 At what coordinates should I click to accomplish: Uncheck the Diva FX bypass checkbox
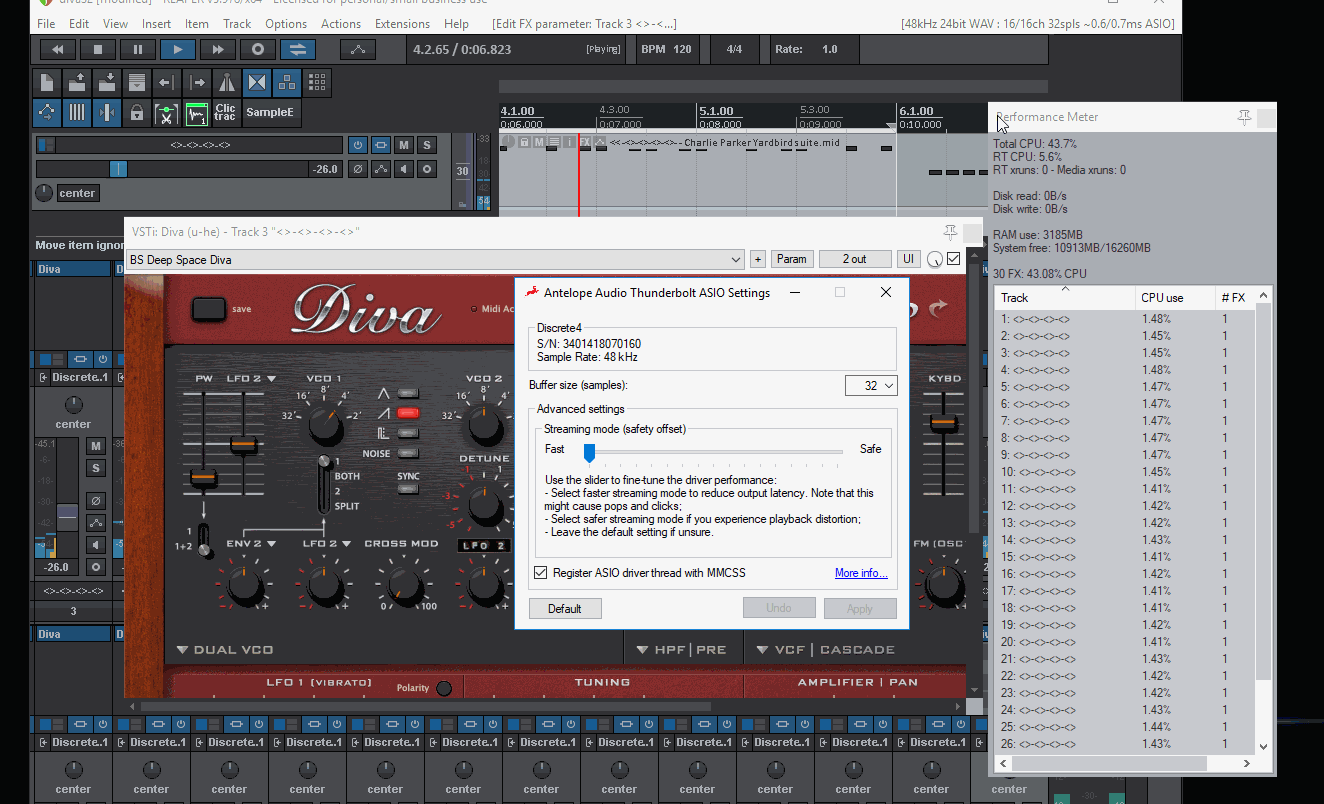coord(954,259)
